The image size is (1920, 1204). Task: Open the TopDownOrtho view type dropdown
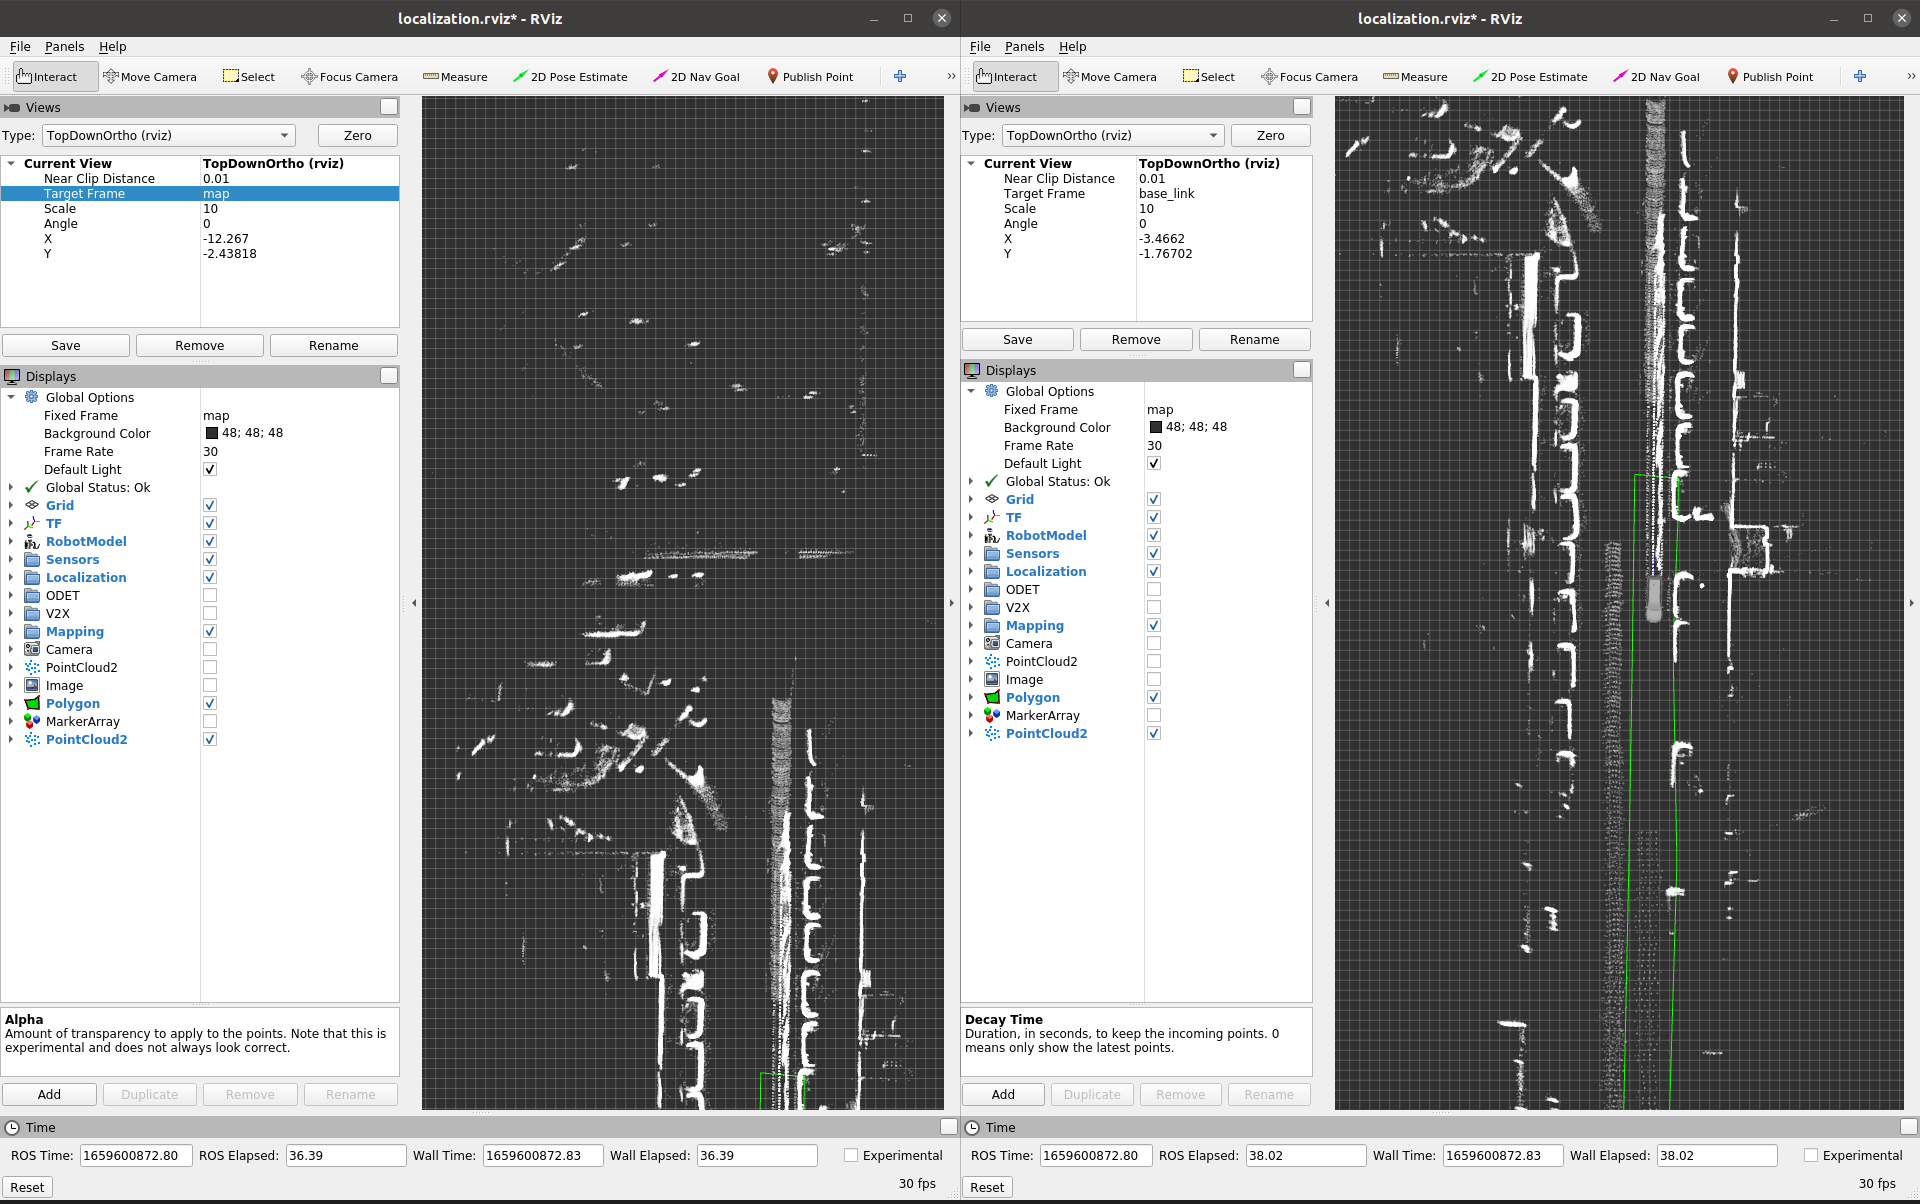[x=285, y=135]
